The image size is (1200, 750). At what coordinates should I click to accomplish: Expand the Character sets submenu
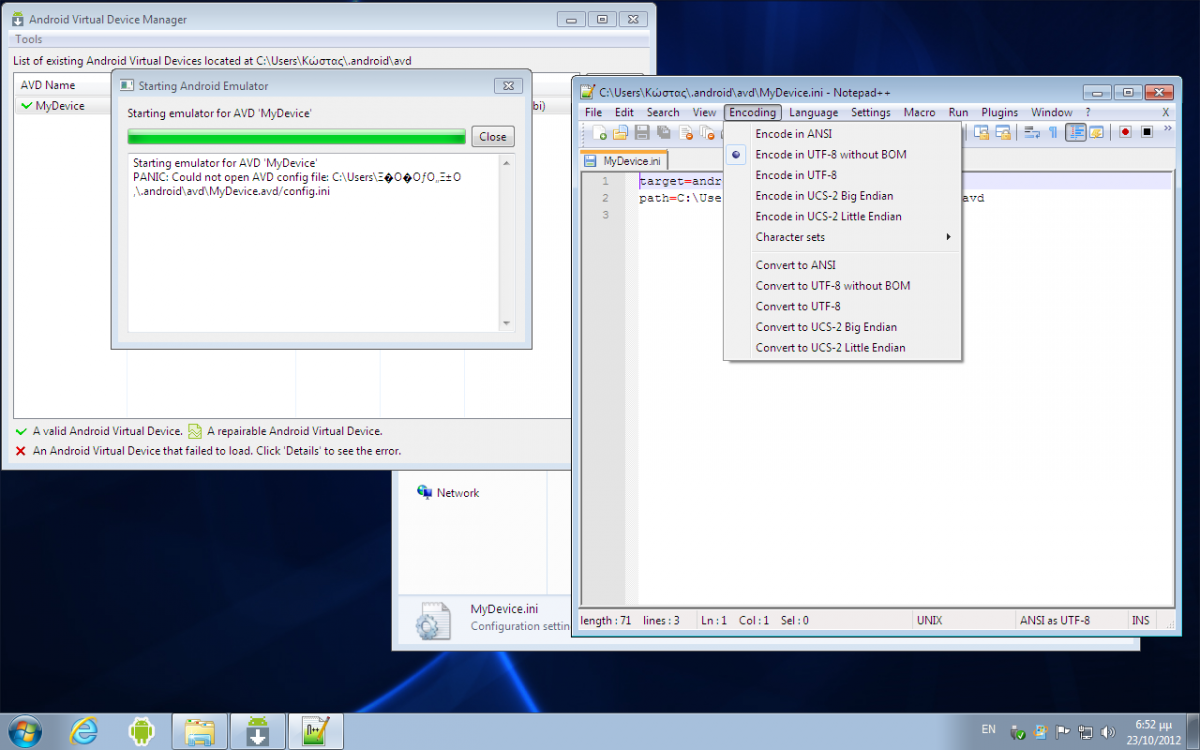coord(842,237)
